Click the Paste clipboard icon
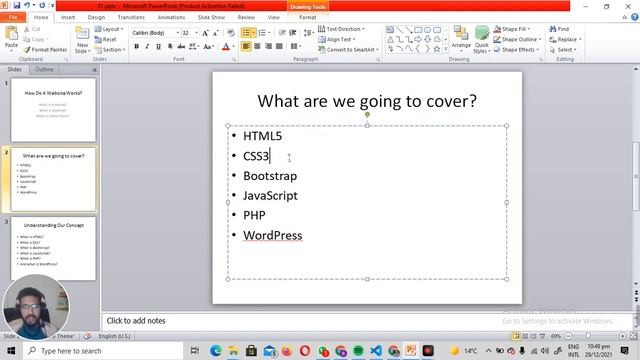640x360 pixels. [11, 34]
